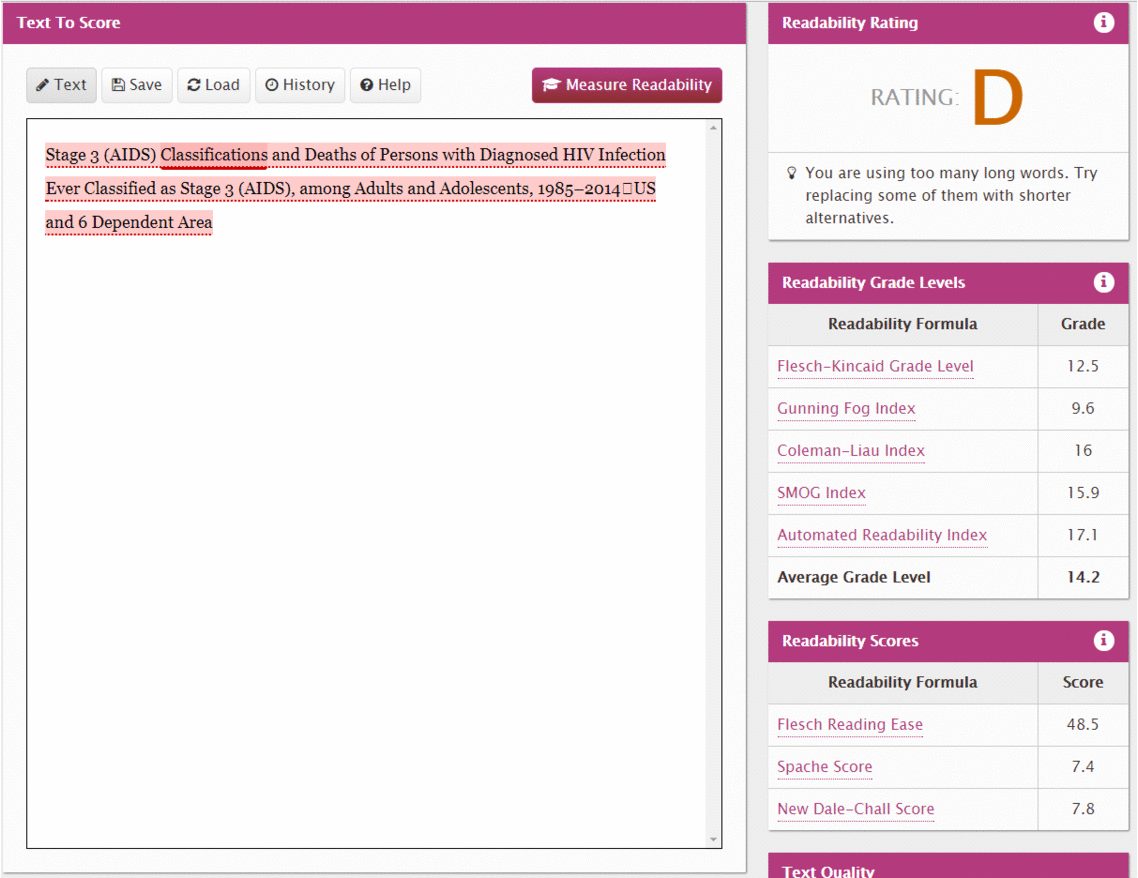Image resolution: width=1138 pixels, height=878 pixels.
Task: Open the Spache Score link
Action: click(824, 767)
